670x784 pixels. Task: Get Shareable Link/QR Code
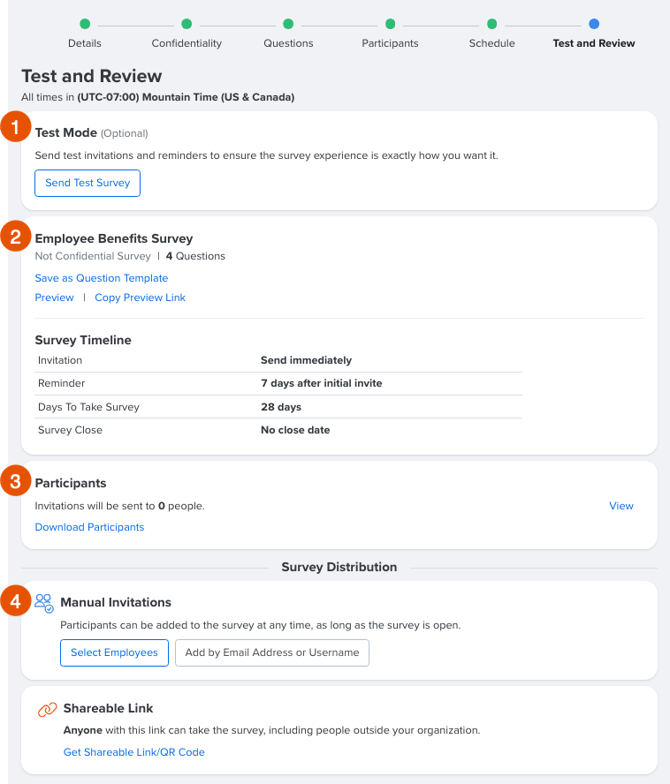click(134, 752)
